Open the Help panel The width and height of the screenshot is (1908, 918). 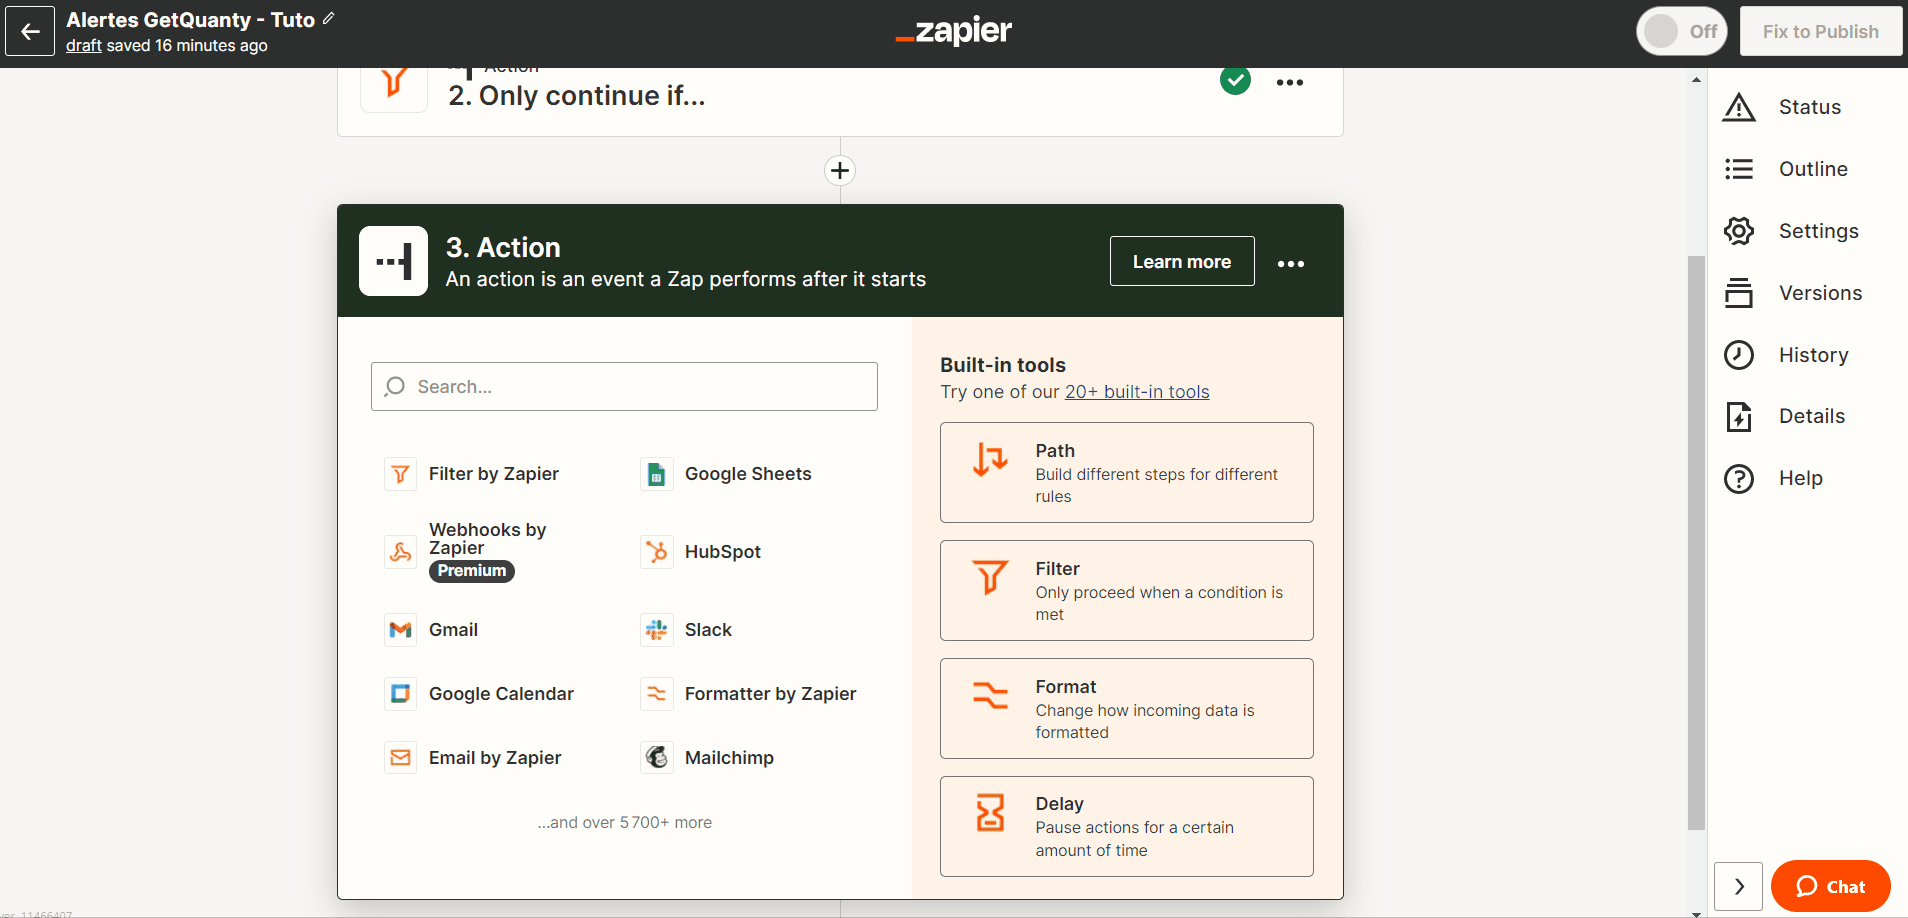pos(1773,478)
